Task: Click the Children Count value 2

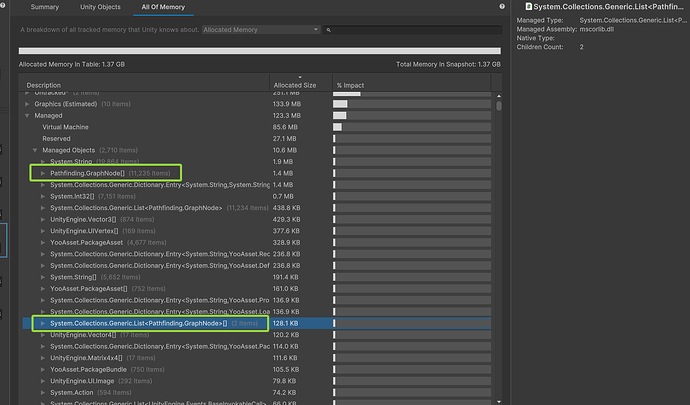Action: point(581,47)
